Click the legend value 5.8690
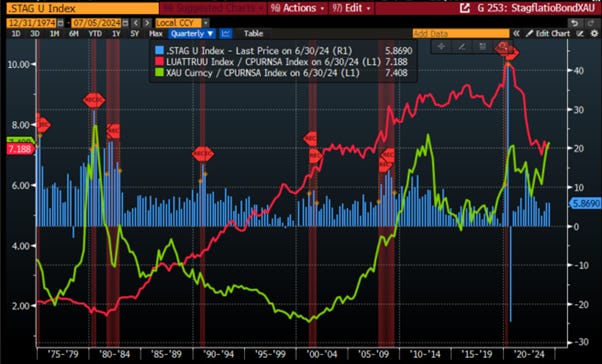 (399, 51)
